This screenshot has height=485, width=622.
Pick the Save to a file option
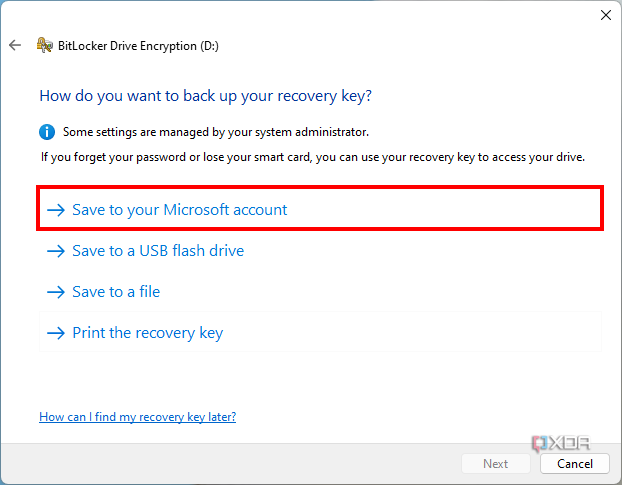pyautogui.click(x=116, y=292)
